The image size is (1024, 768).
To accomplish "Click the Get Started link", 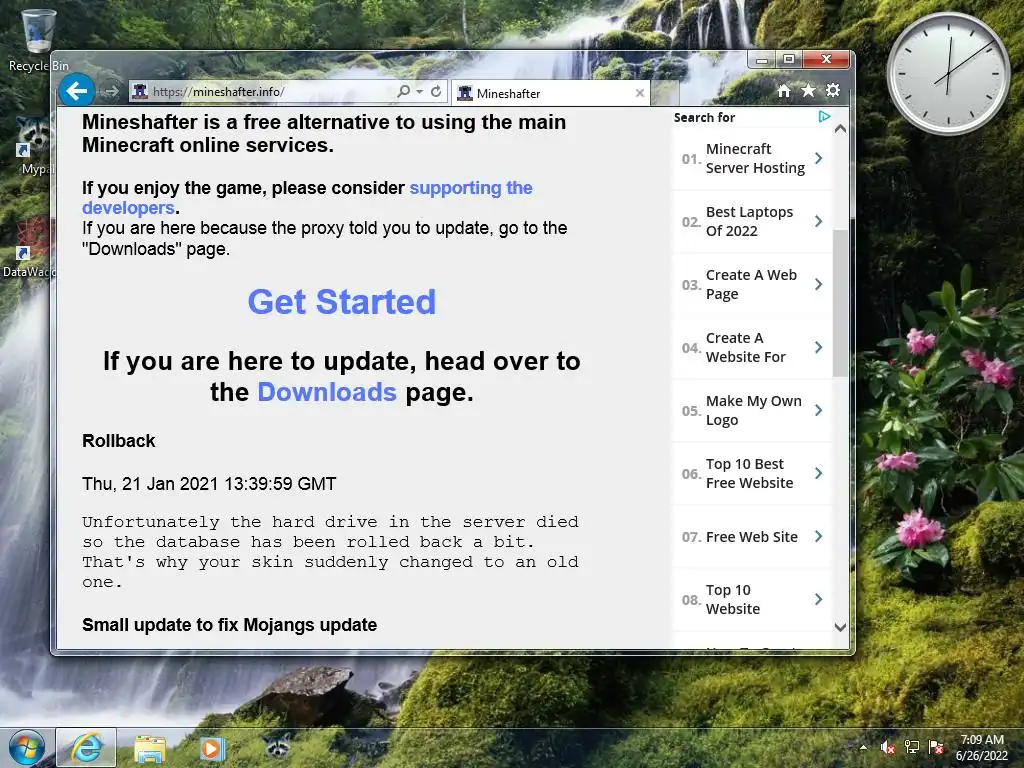I will coord(342,302).
